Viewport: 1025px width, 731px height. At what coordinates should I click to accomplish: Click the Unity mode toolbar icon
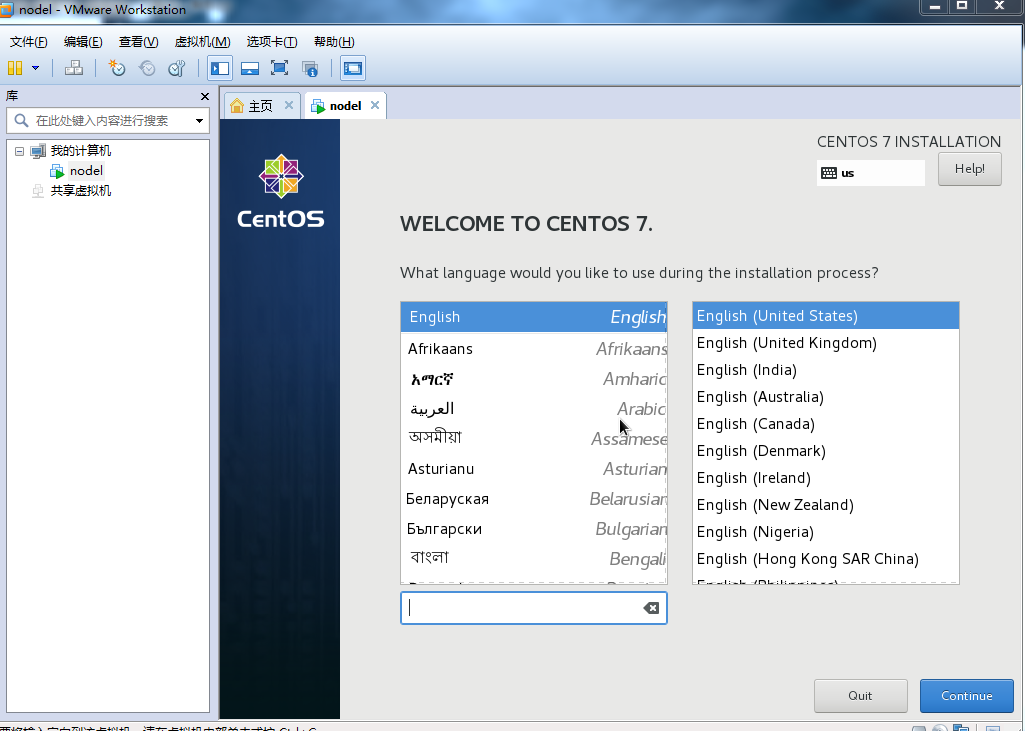tap(310, 68)
